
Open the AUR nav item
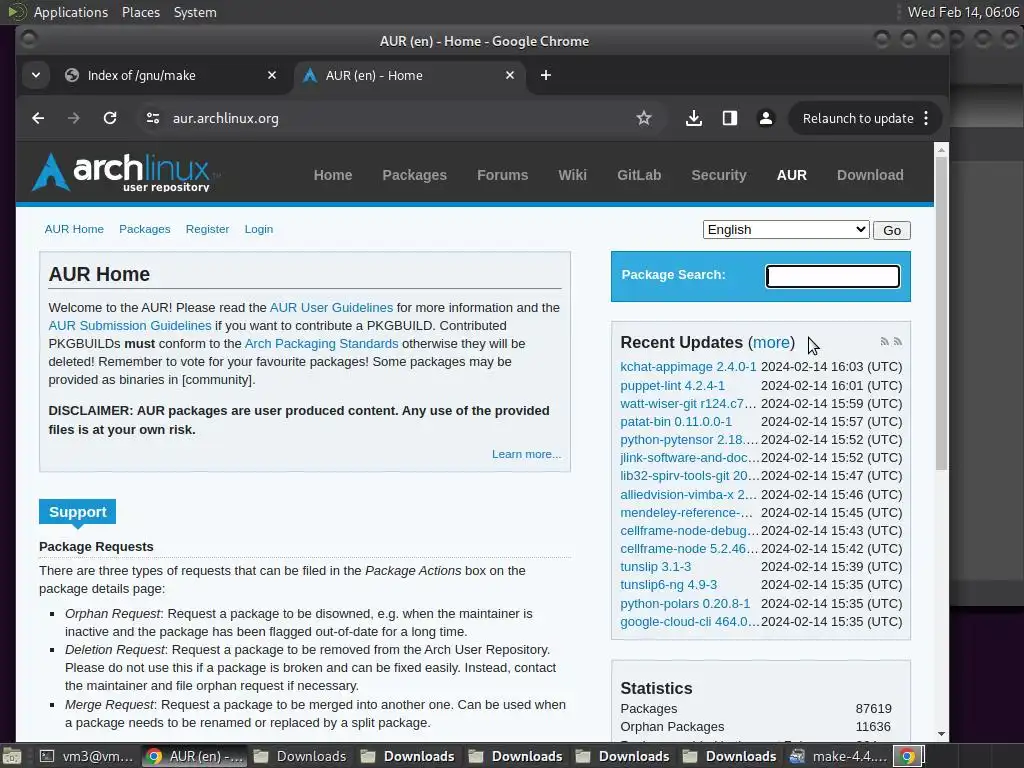[792, 175]
